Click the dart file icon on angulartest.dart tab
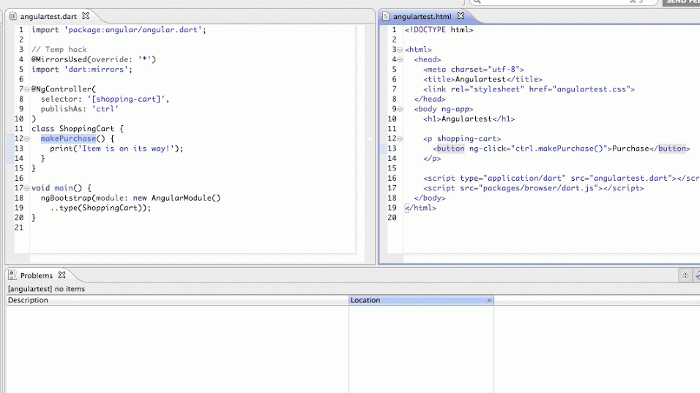The width and height of the screenshot is (700, 393). [x=13, y=16]
